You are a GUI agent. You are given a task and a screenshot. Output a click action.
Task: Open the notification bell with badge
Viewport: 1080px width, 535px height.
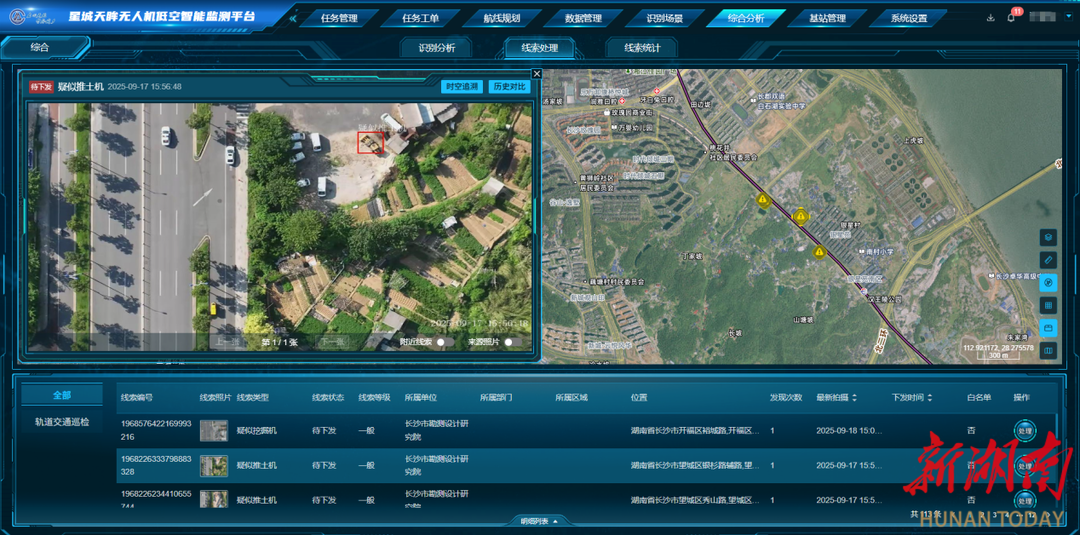tap(1012, 18)
